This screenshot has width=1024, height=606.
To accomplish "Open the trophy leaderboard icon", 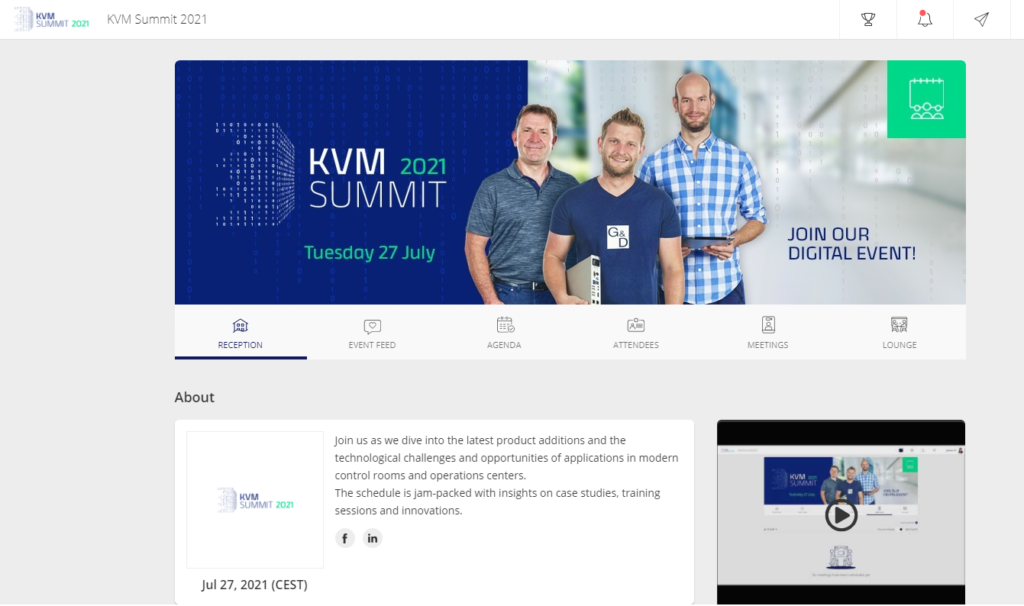I will pos(868,20).
